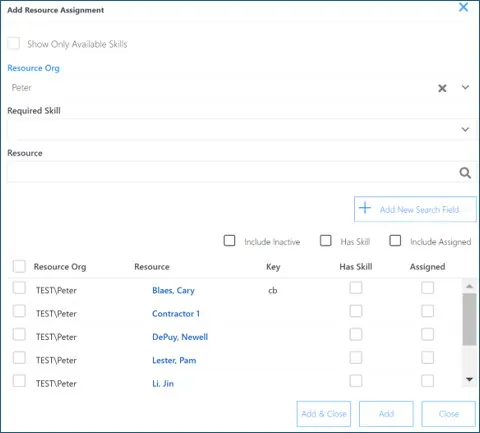Click the resource list scrollbar thumb

[469, 319]
